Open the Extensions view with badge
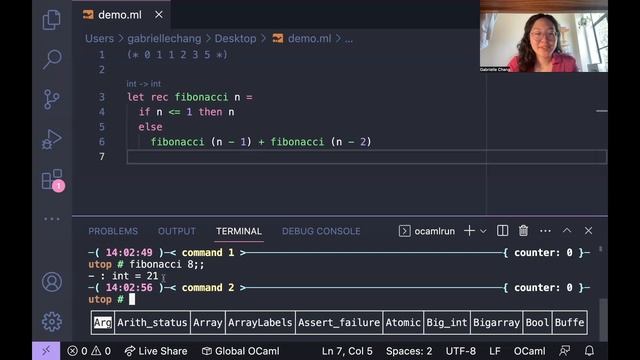This screenshot has height=360, width=640. pyautogui.click(x=53, y=180)
